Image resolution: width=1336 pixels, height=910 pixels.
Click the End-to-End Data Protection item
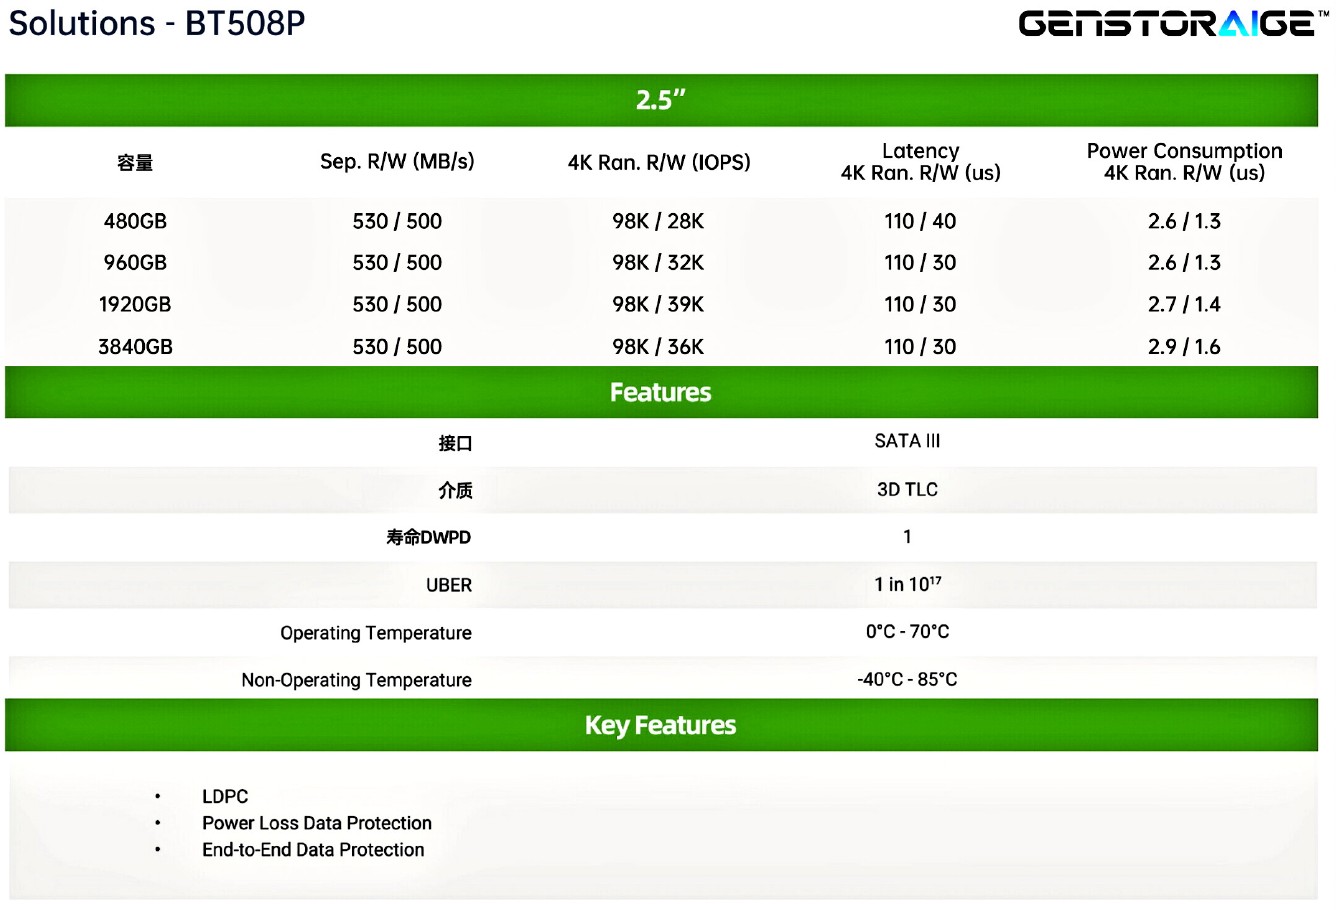point(313,850)
